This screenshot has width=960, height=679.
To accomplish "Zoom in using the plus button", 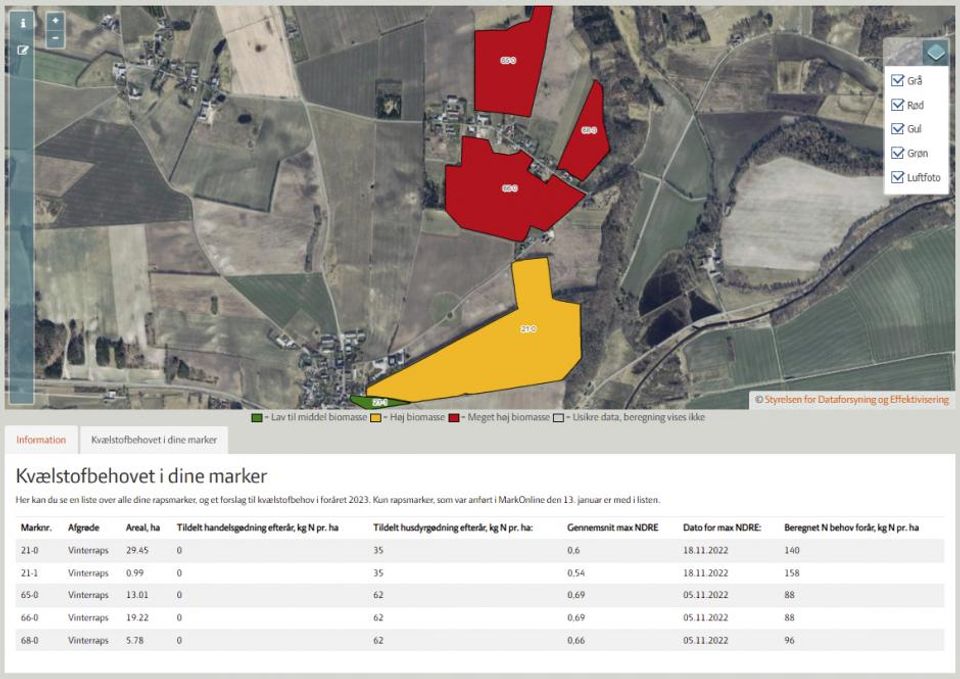I will point(55,18).
